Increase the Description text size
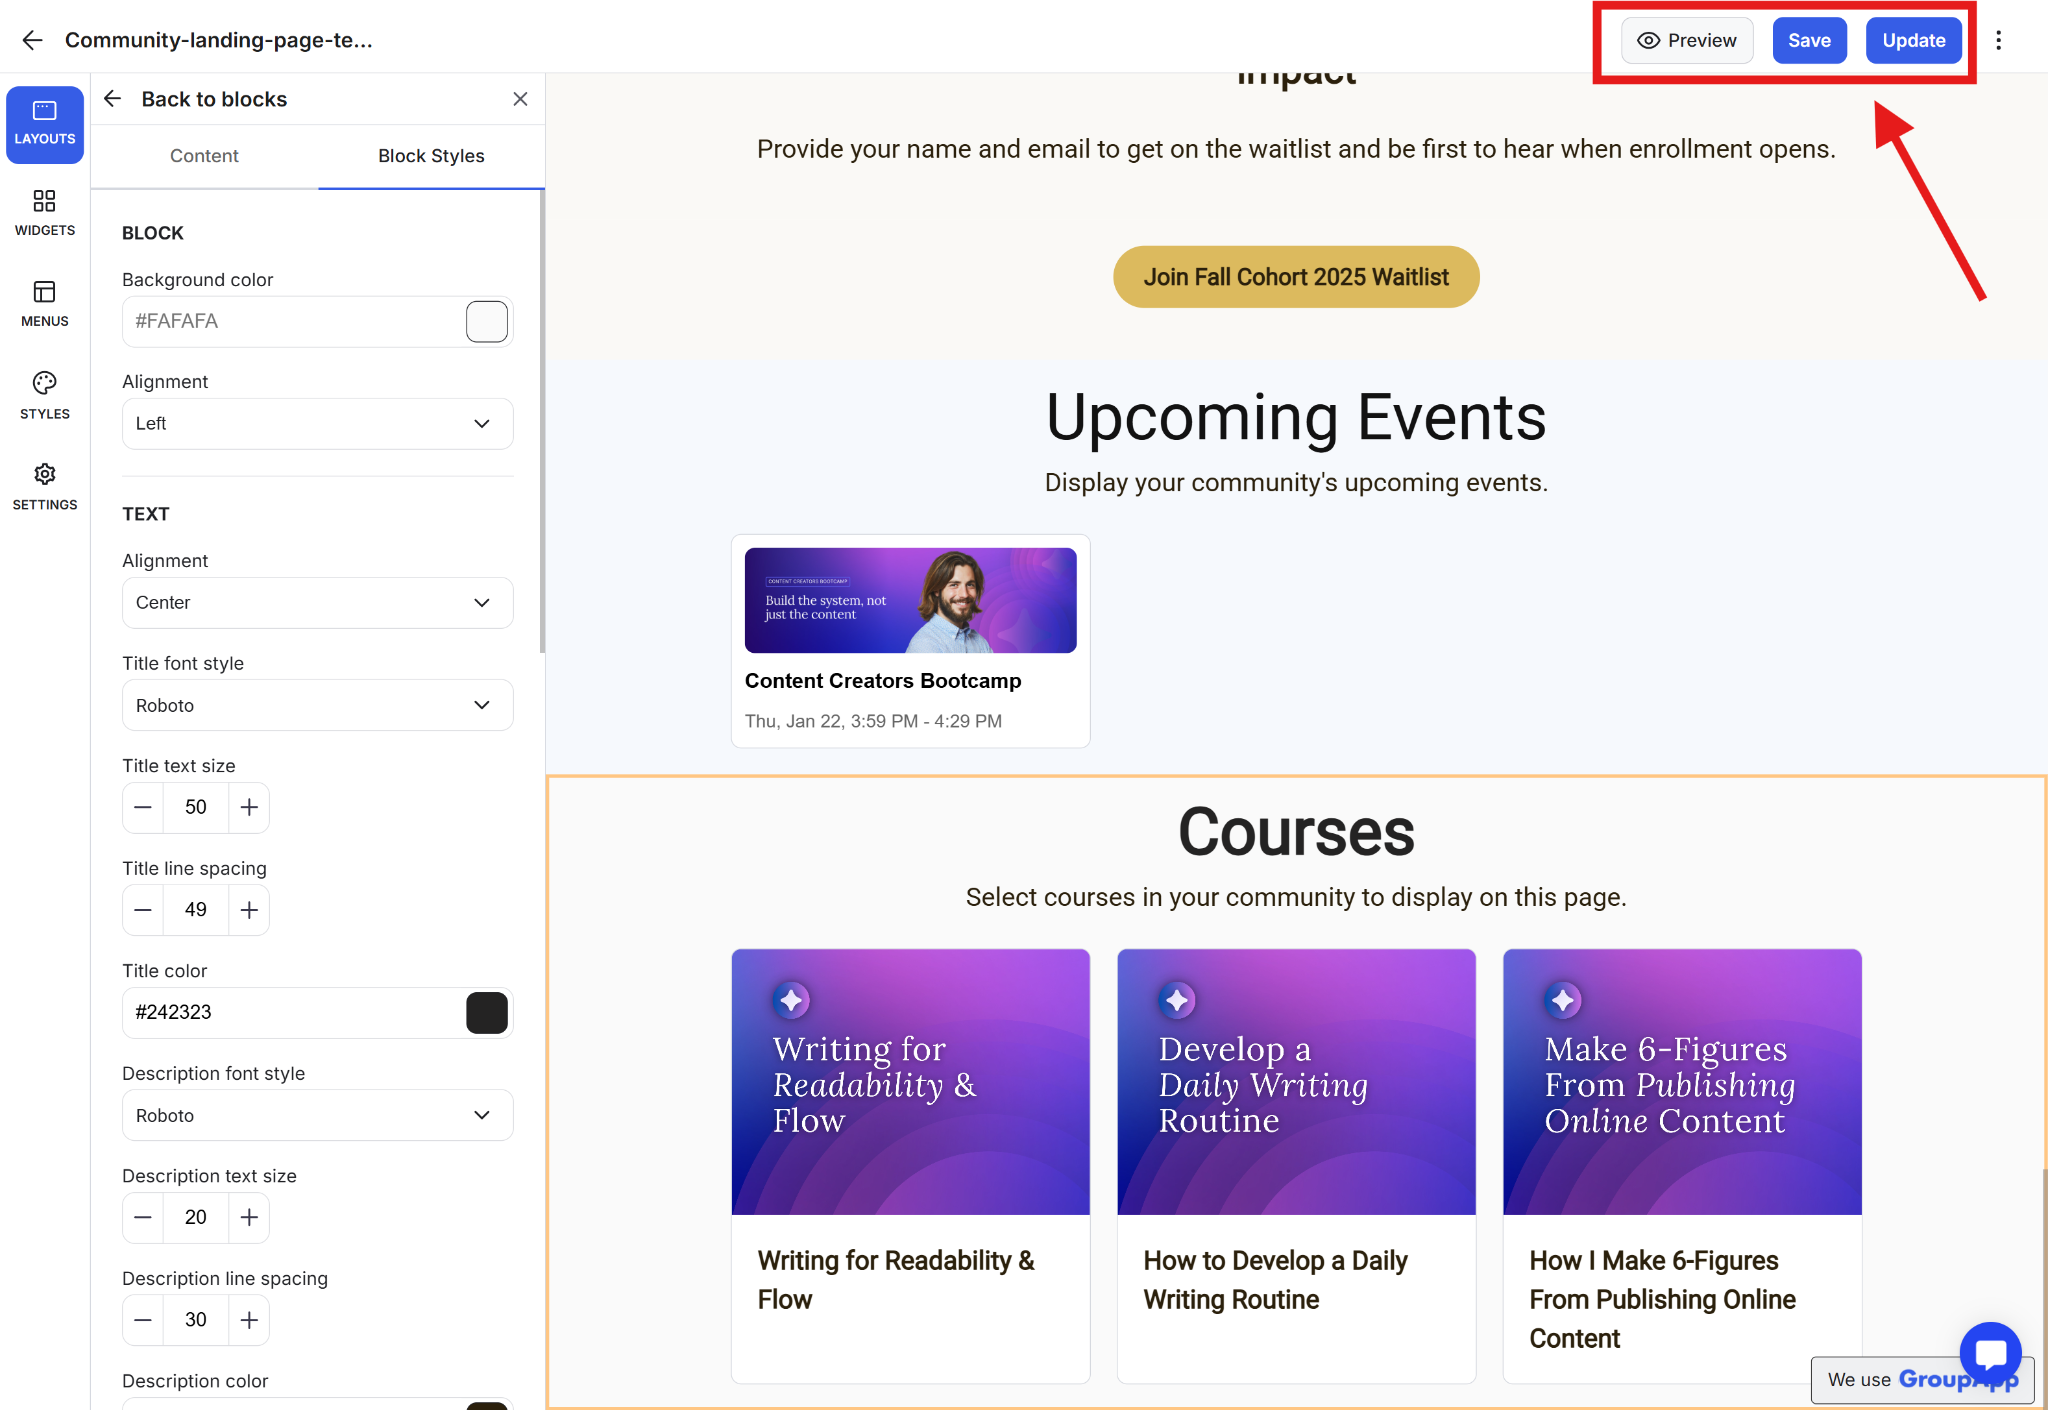 click(249, 1217)
